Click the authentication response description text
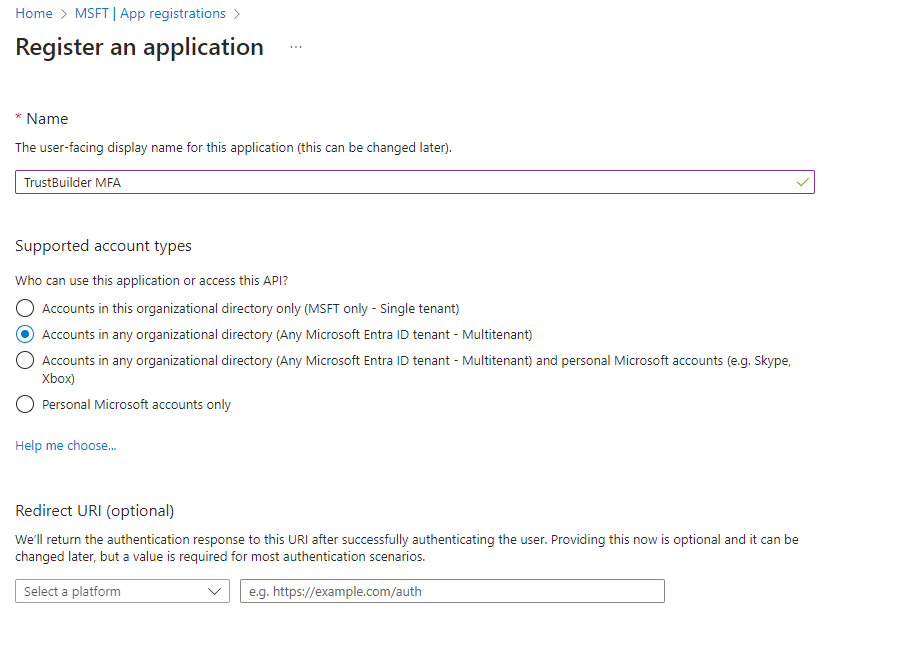 click(407, 548)
